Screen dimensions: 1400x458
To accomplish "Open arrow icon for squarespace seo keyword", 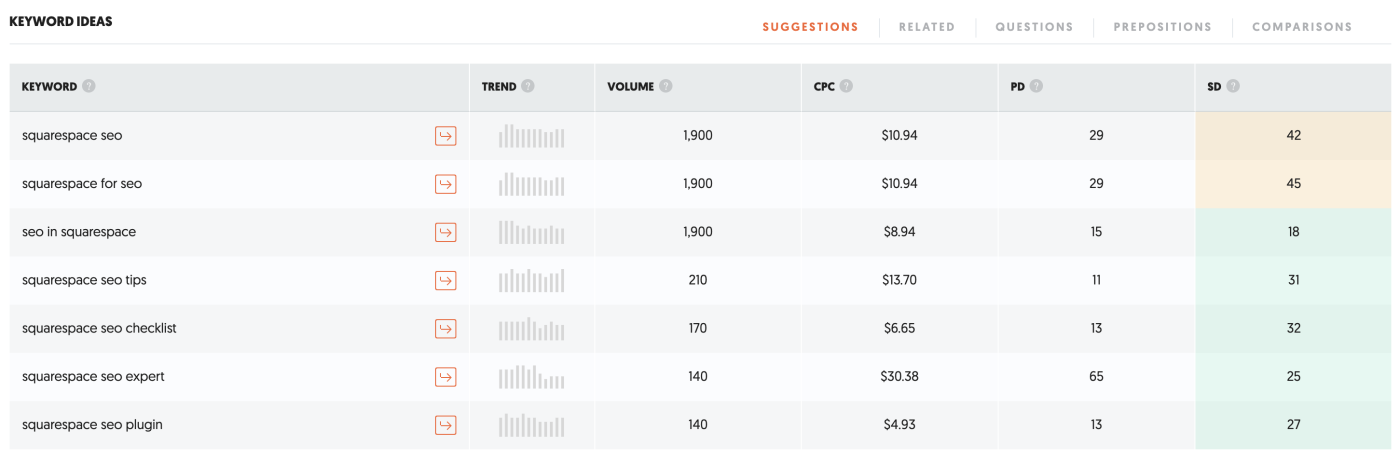I will [445, 136].
